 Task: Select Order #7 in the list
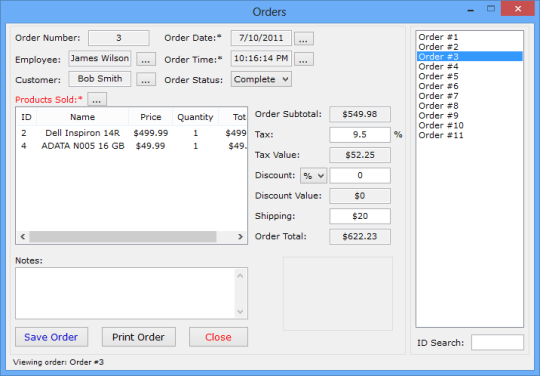tap(469, 96)
